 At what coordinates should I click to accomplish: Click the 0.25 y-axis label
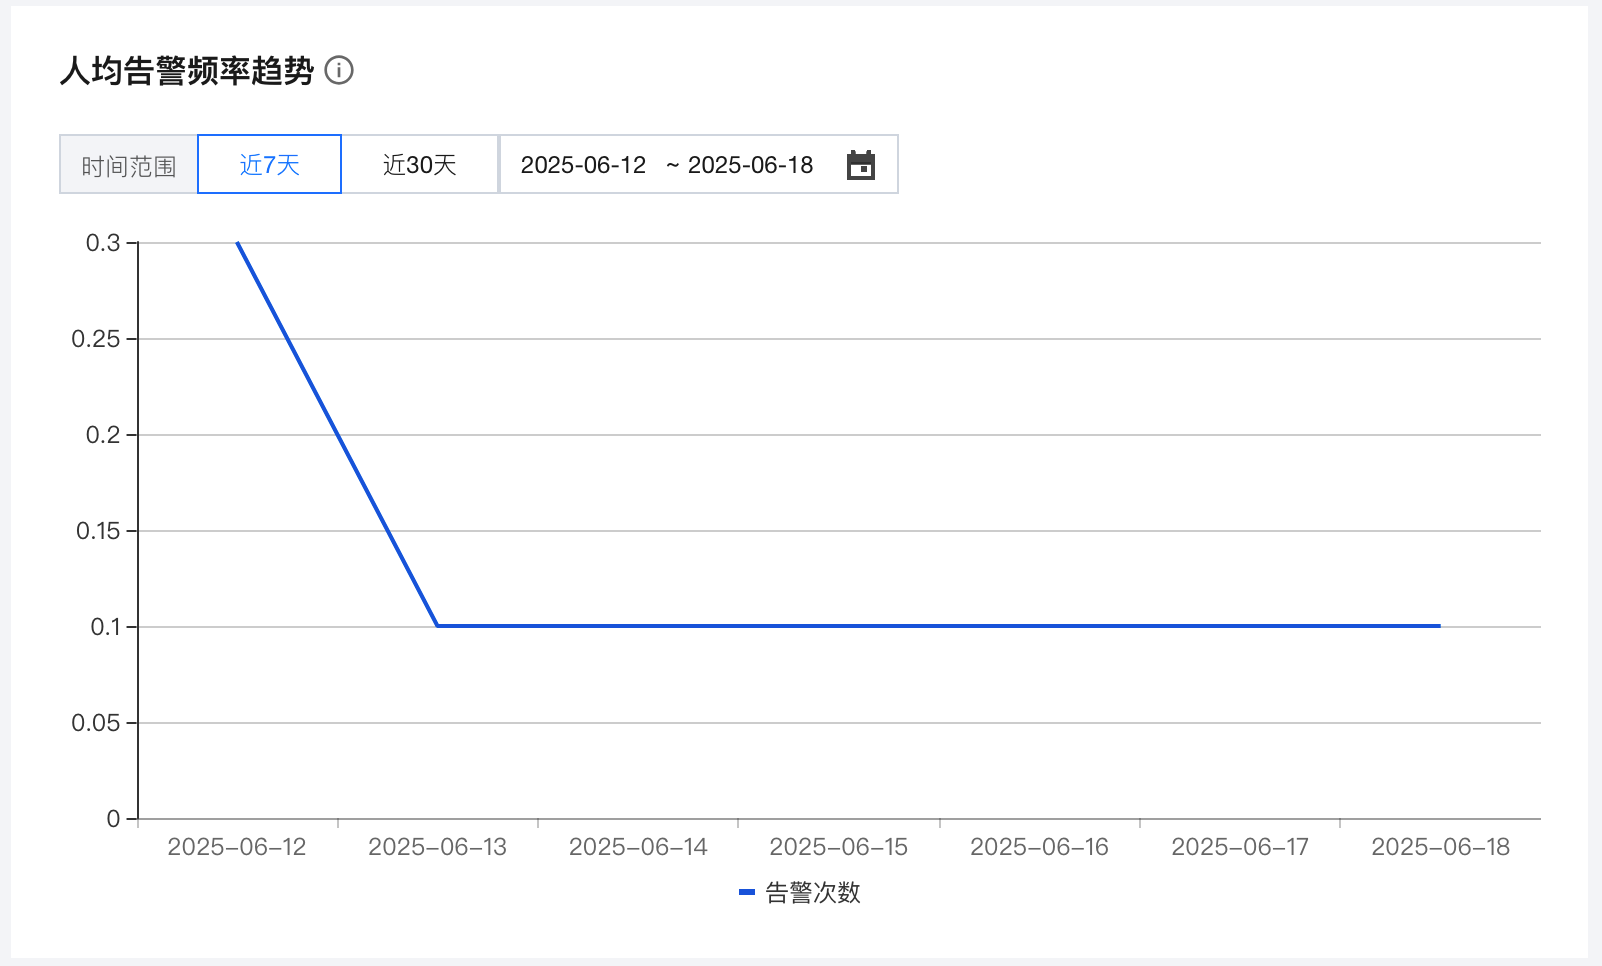coord(96,339)
